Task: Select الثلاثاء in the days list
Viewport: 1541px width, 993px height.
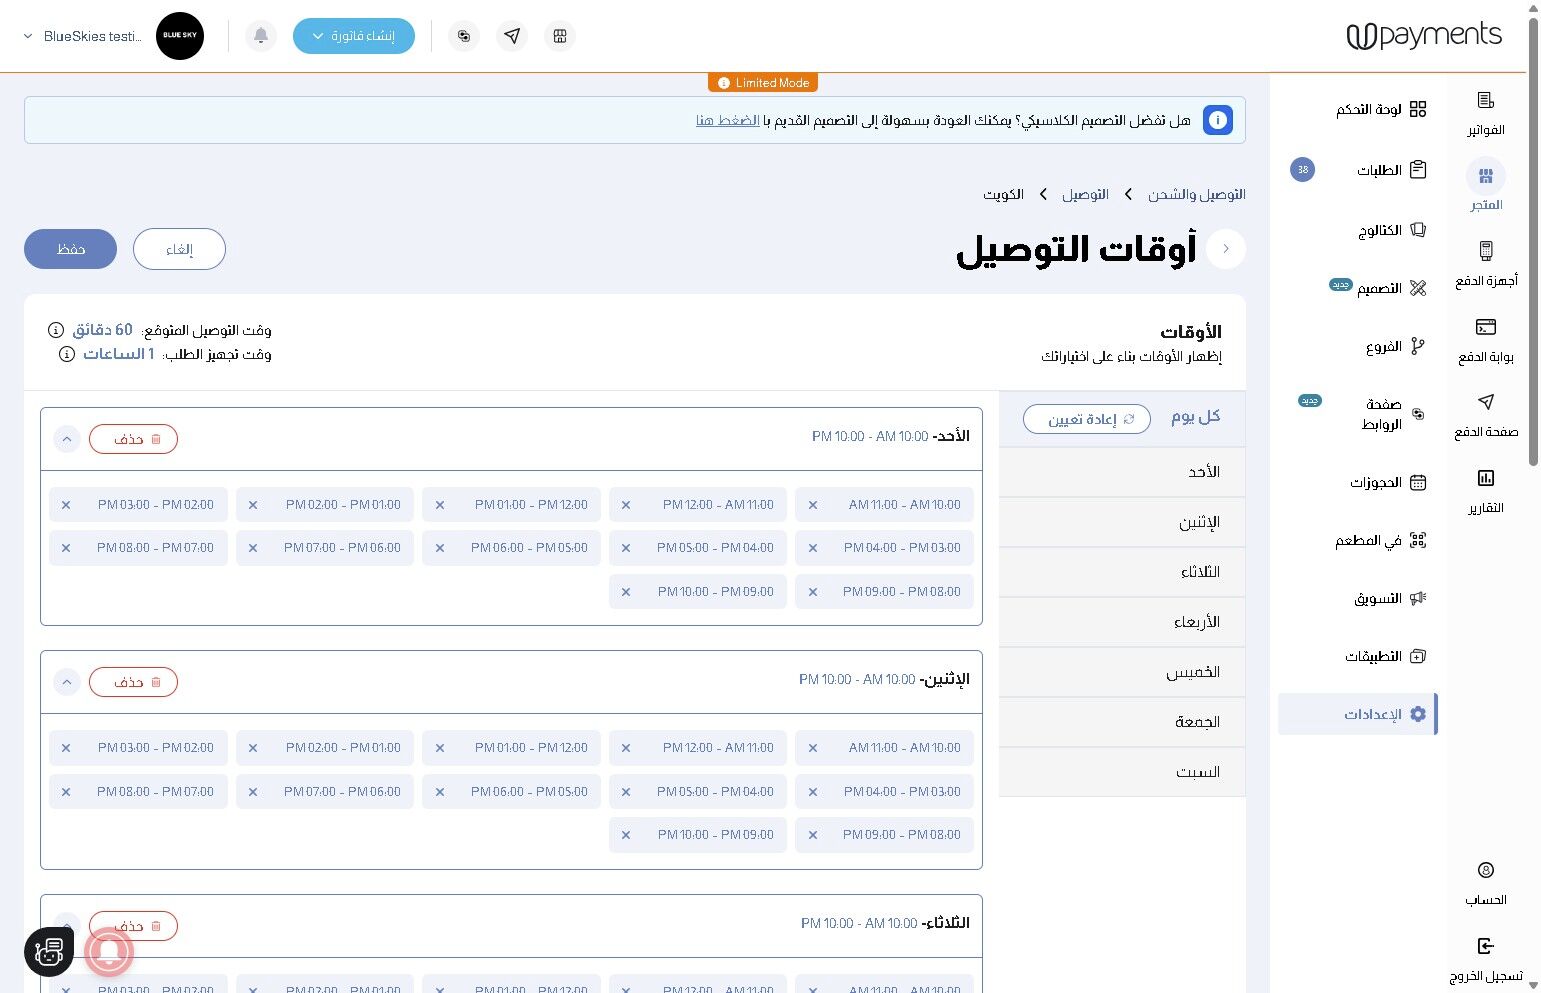Action: pyautogui.click(x=1122, y=572)
